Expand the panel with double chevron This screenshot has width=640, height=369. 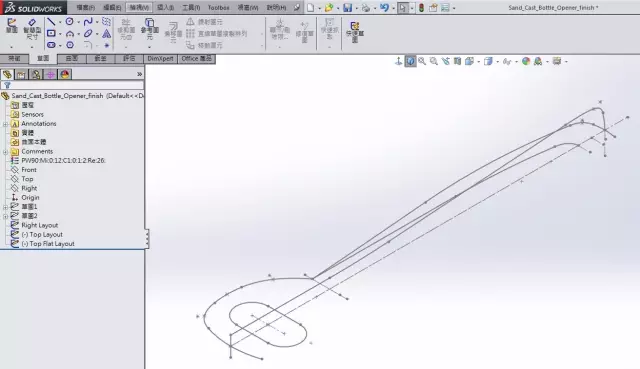(140, 74)
